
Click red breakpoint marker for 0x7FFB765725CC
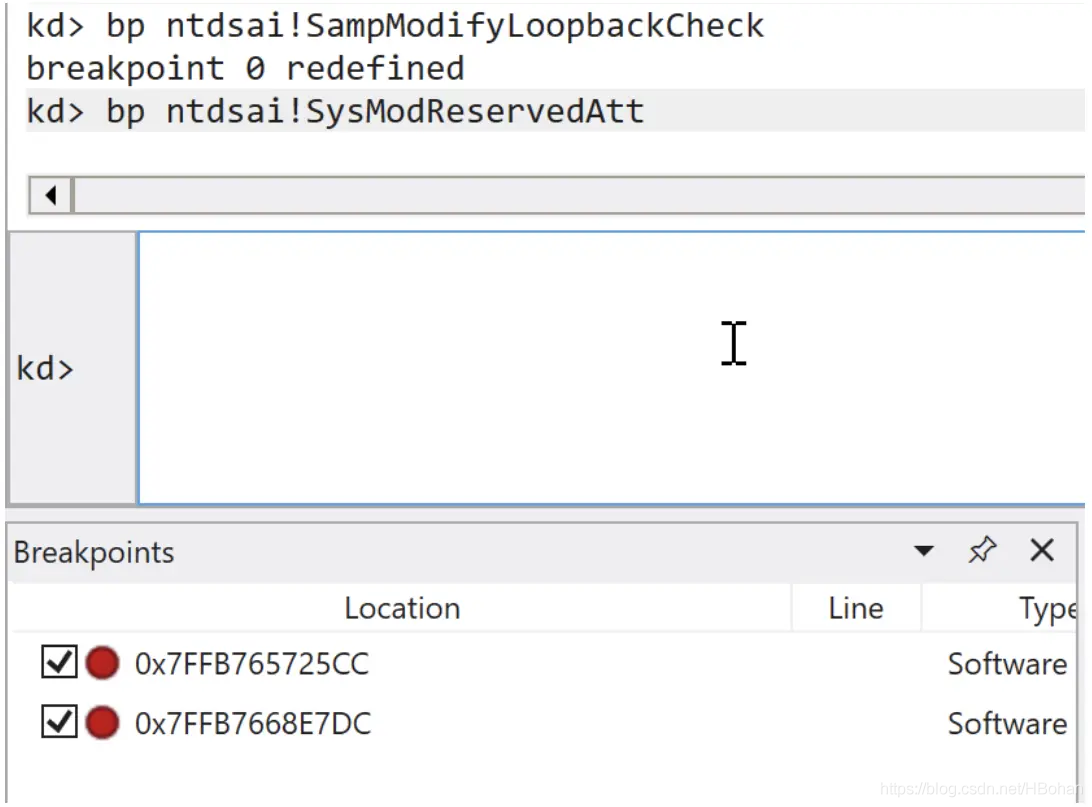coord(102,662)
